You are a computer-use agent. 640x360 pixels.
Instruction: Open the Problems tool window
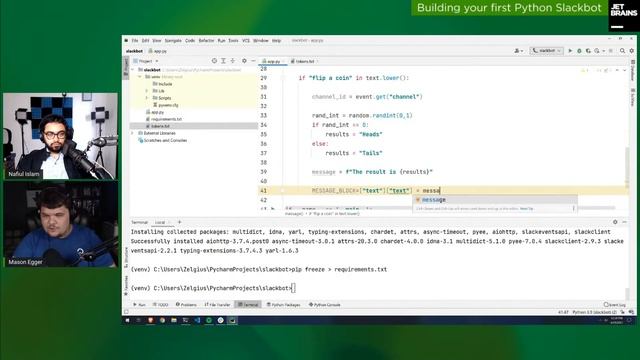point(186,305)
